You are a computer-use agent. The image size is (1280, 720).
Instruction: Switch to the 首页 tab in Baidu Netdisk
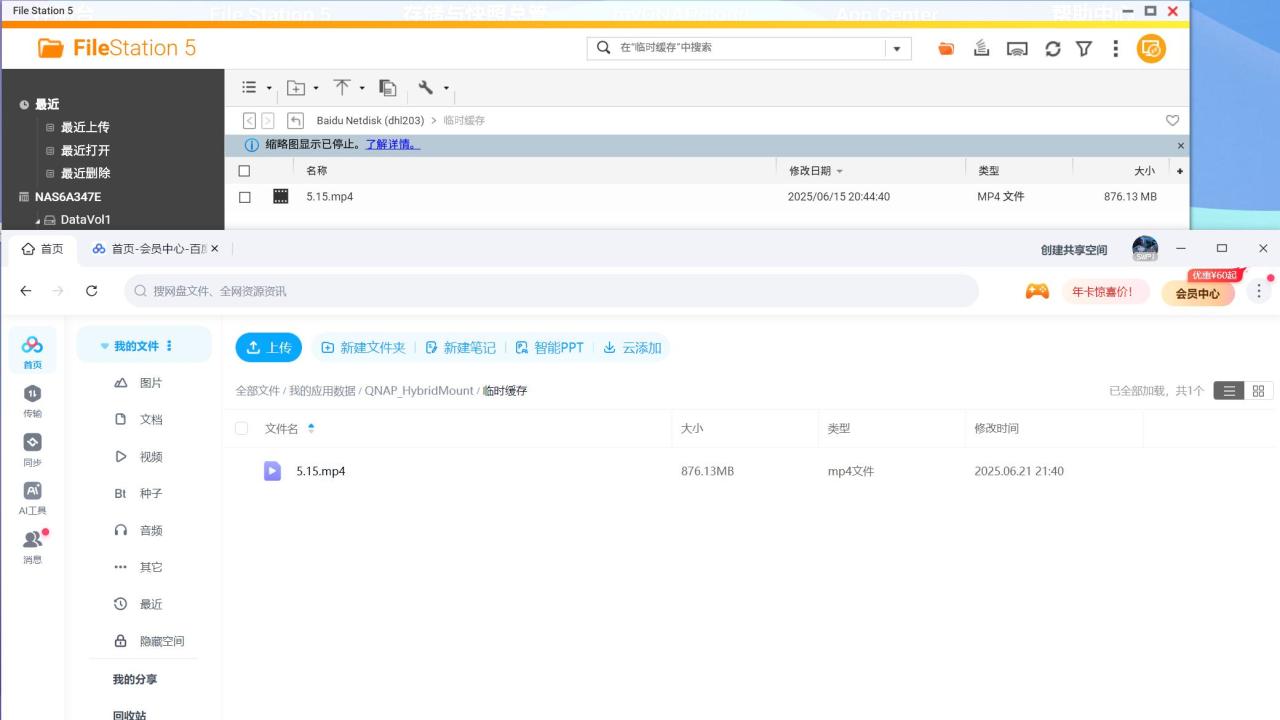(x=43, y=249)
